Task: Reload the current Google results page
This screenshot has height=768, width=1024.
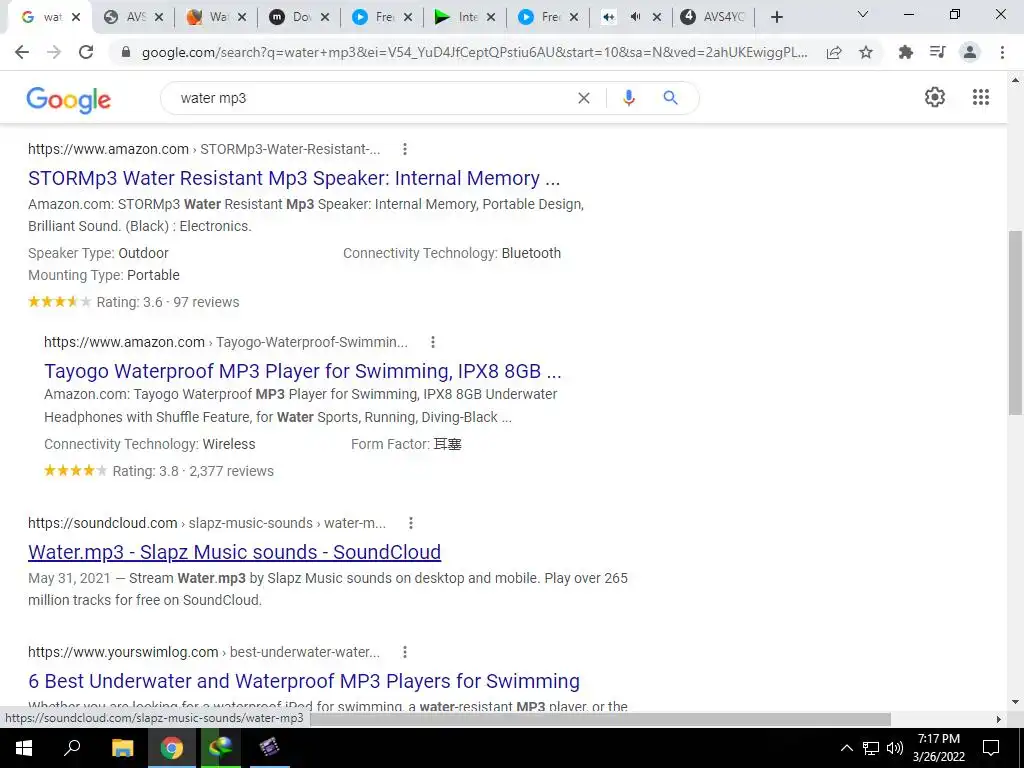Action: coord(86,52)
